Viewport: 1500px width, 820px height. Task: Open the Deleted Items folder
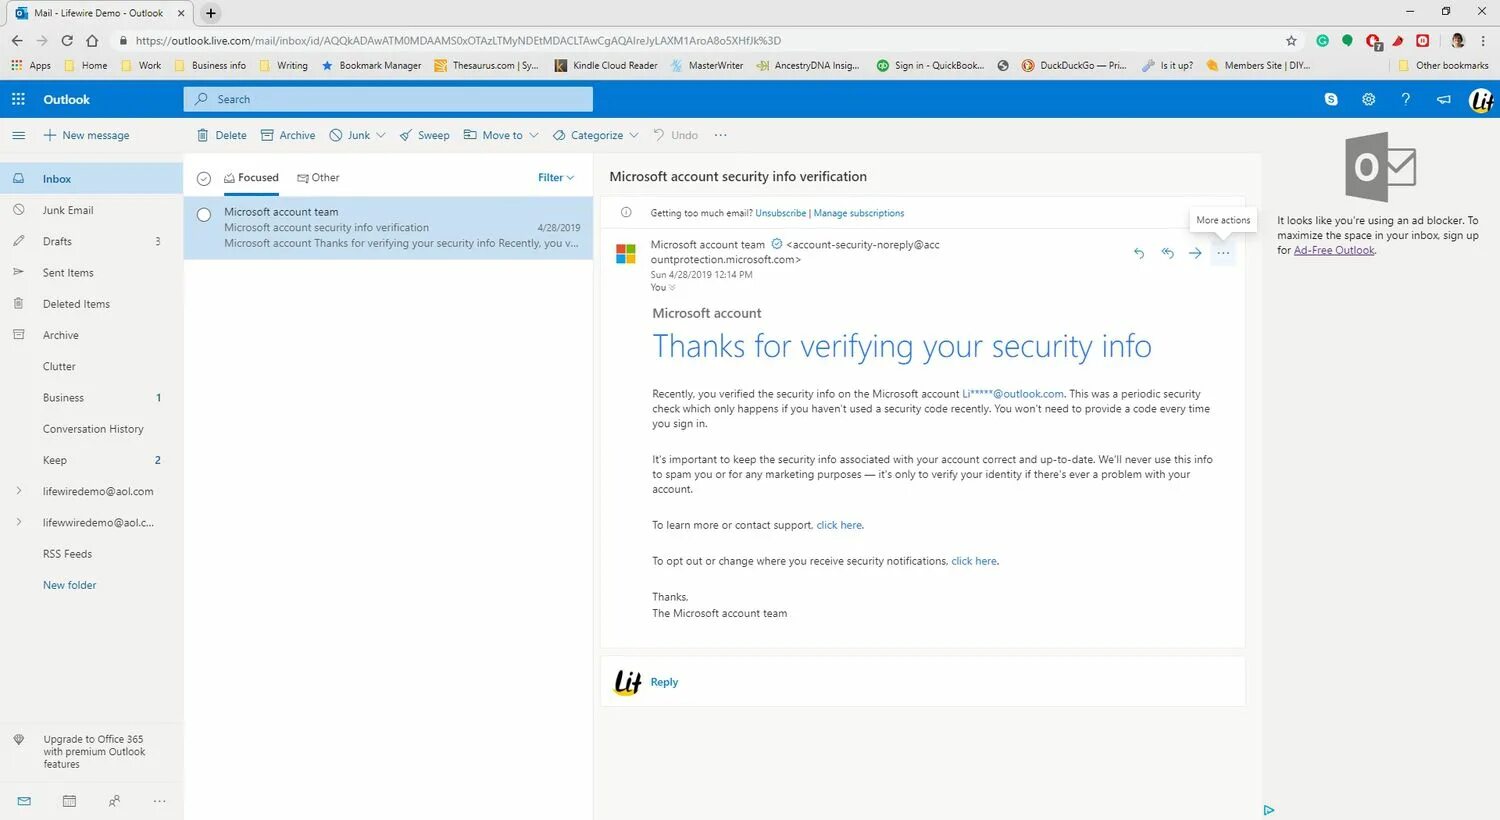[91, 303]
